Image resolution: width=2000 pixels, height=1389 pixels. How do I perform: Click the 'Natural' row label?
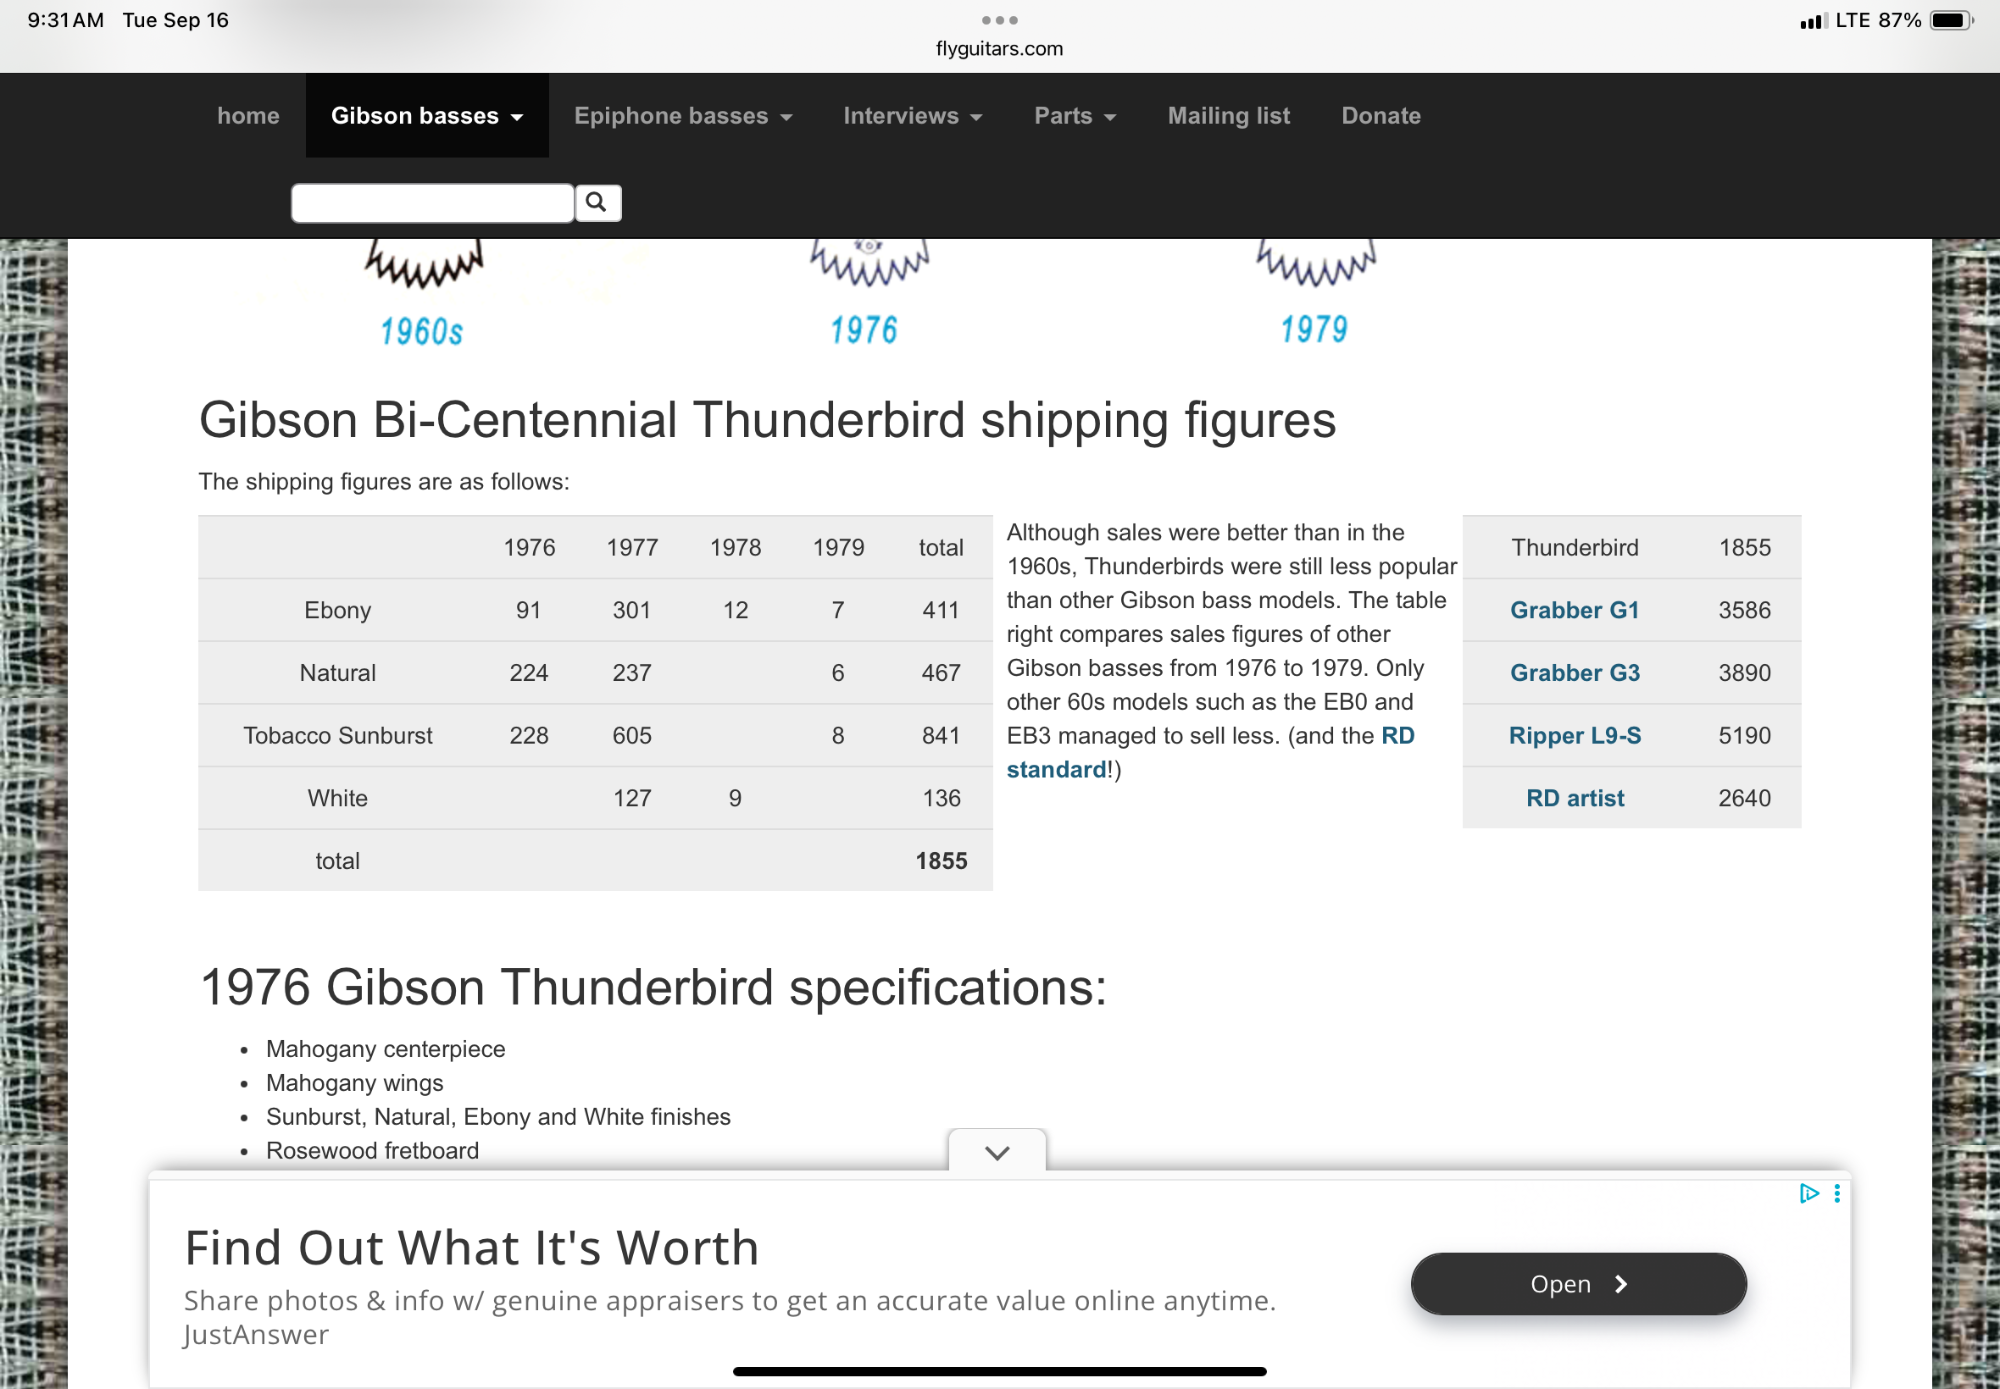(x=338, y=673)
